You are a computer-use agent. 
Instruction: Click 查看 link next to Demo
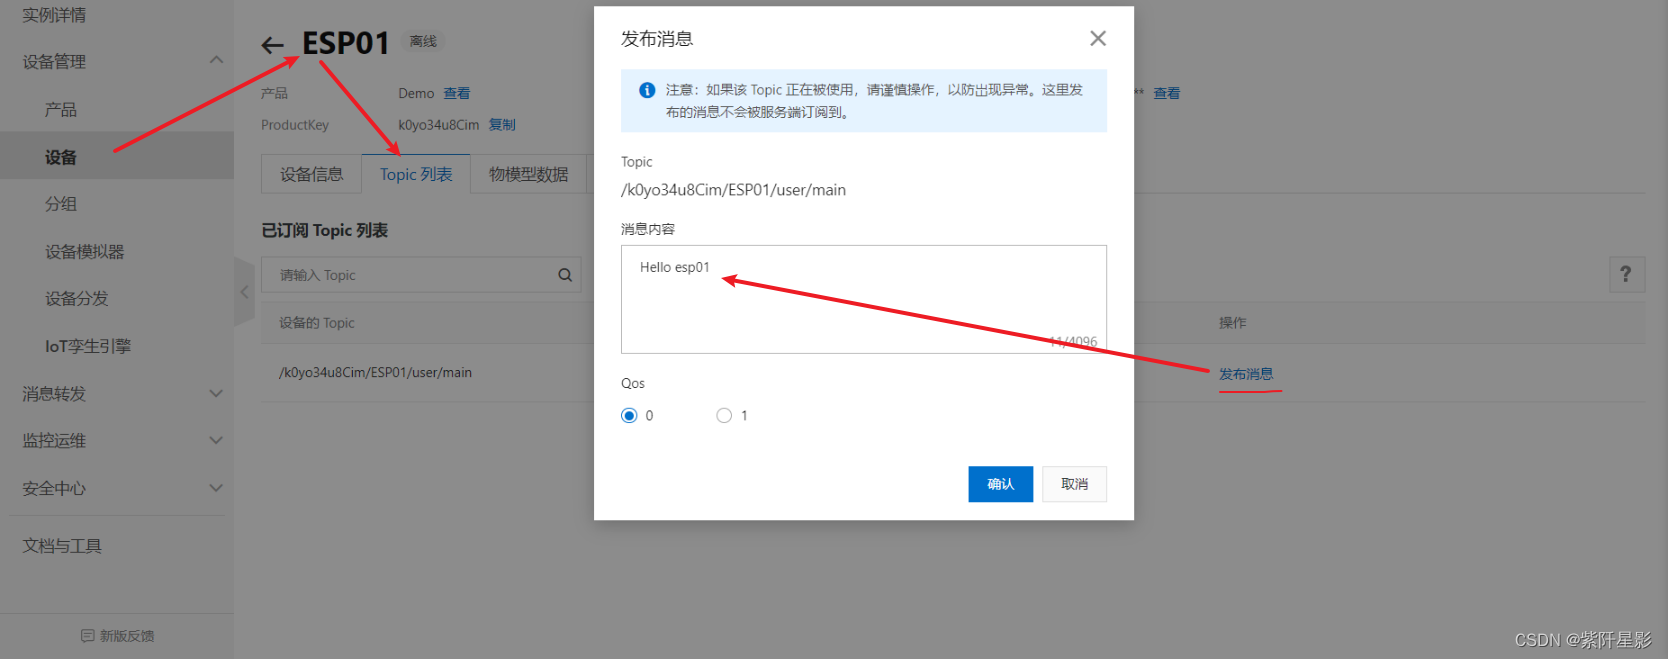[x=457, y=93]
